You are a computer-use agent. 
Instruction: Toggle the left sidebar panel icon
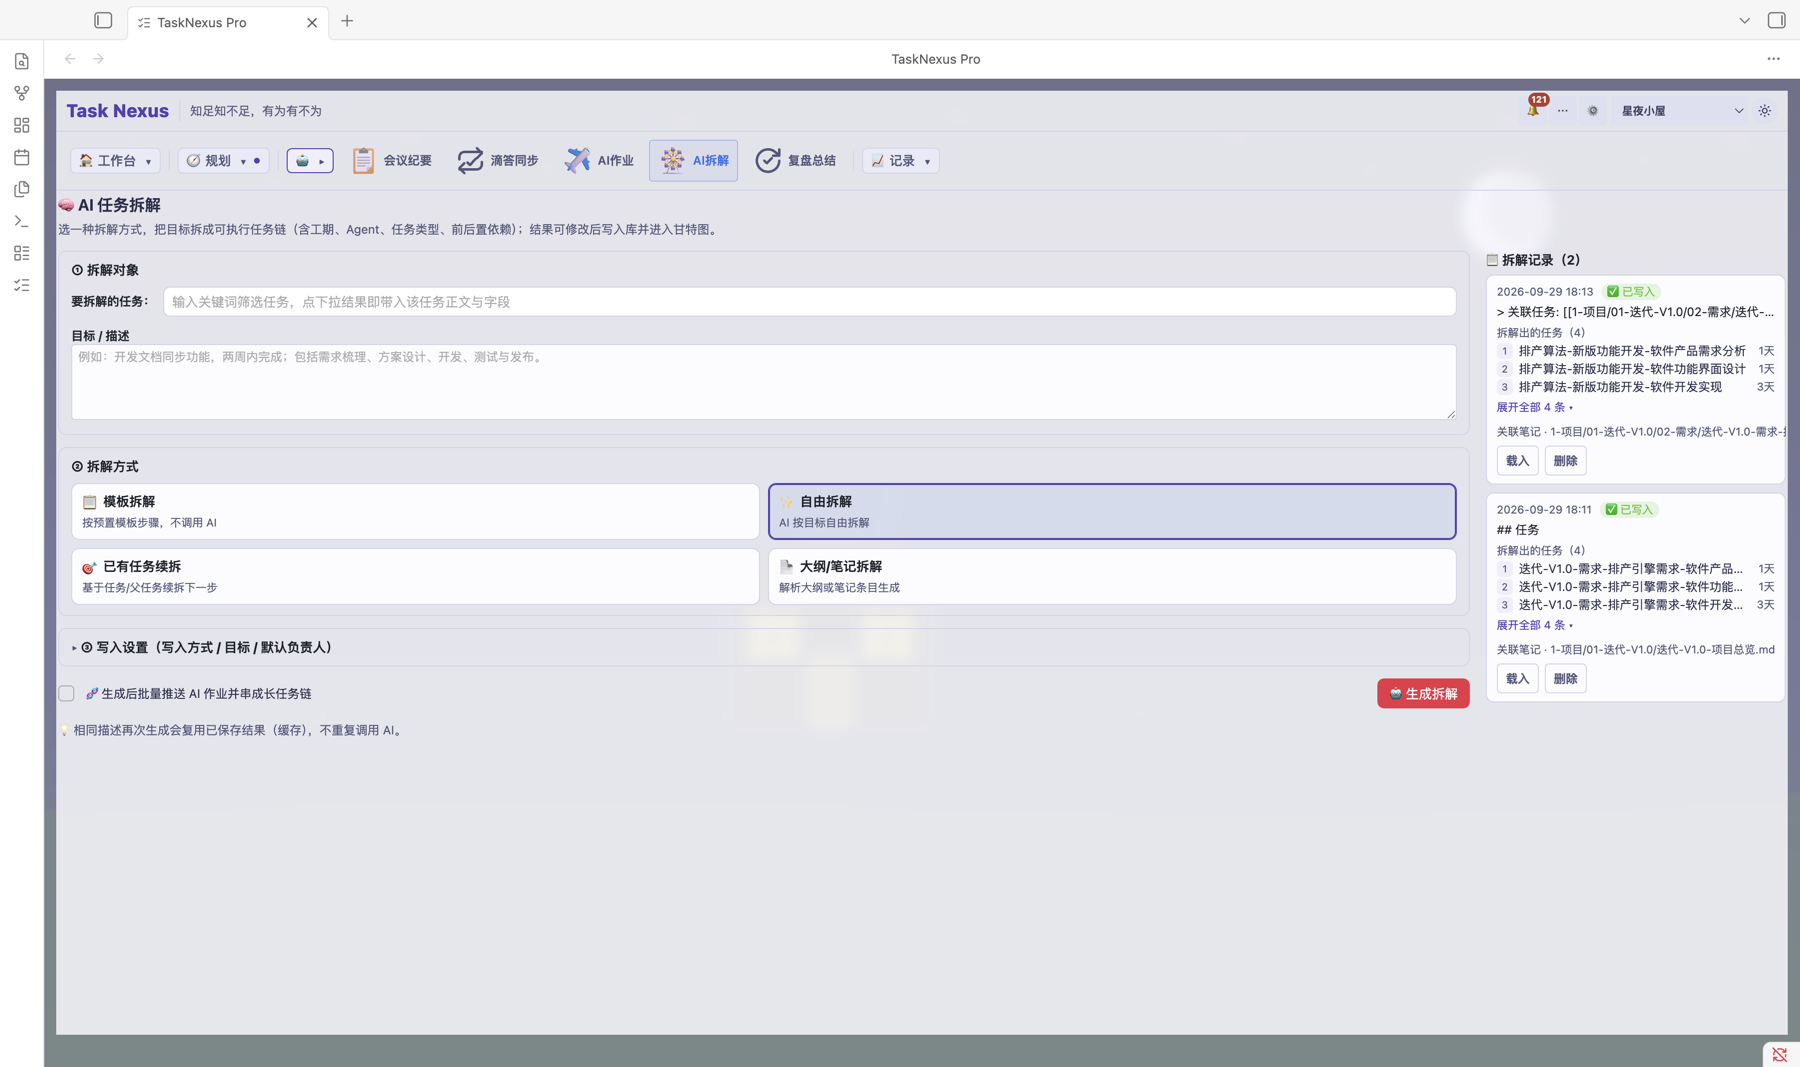[x=103, y=20]
